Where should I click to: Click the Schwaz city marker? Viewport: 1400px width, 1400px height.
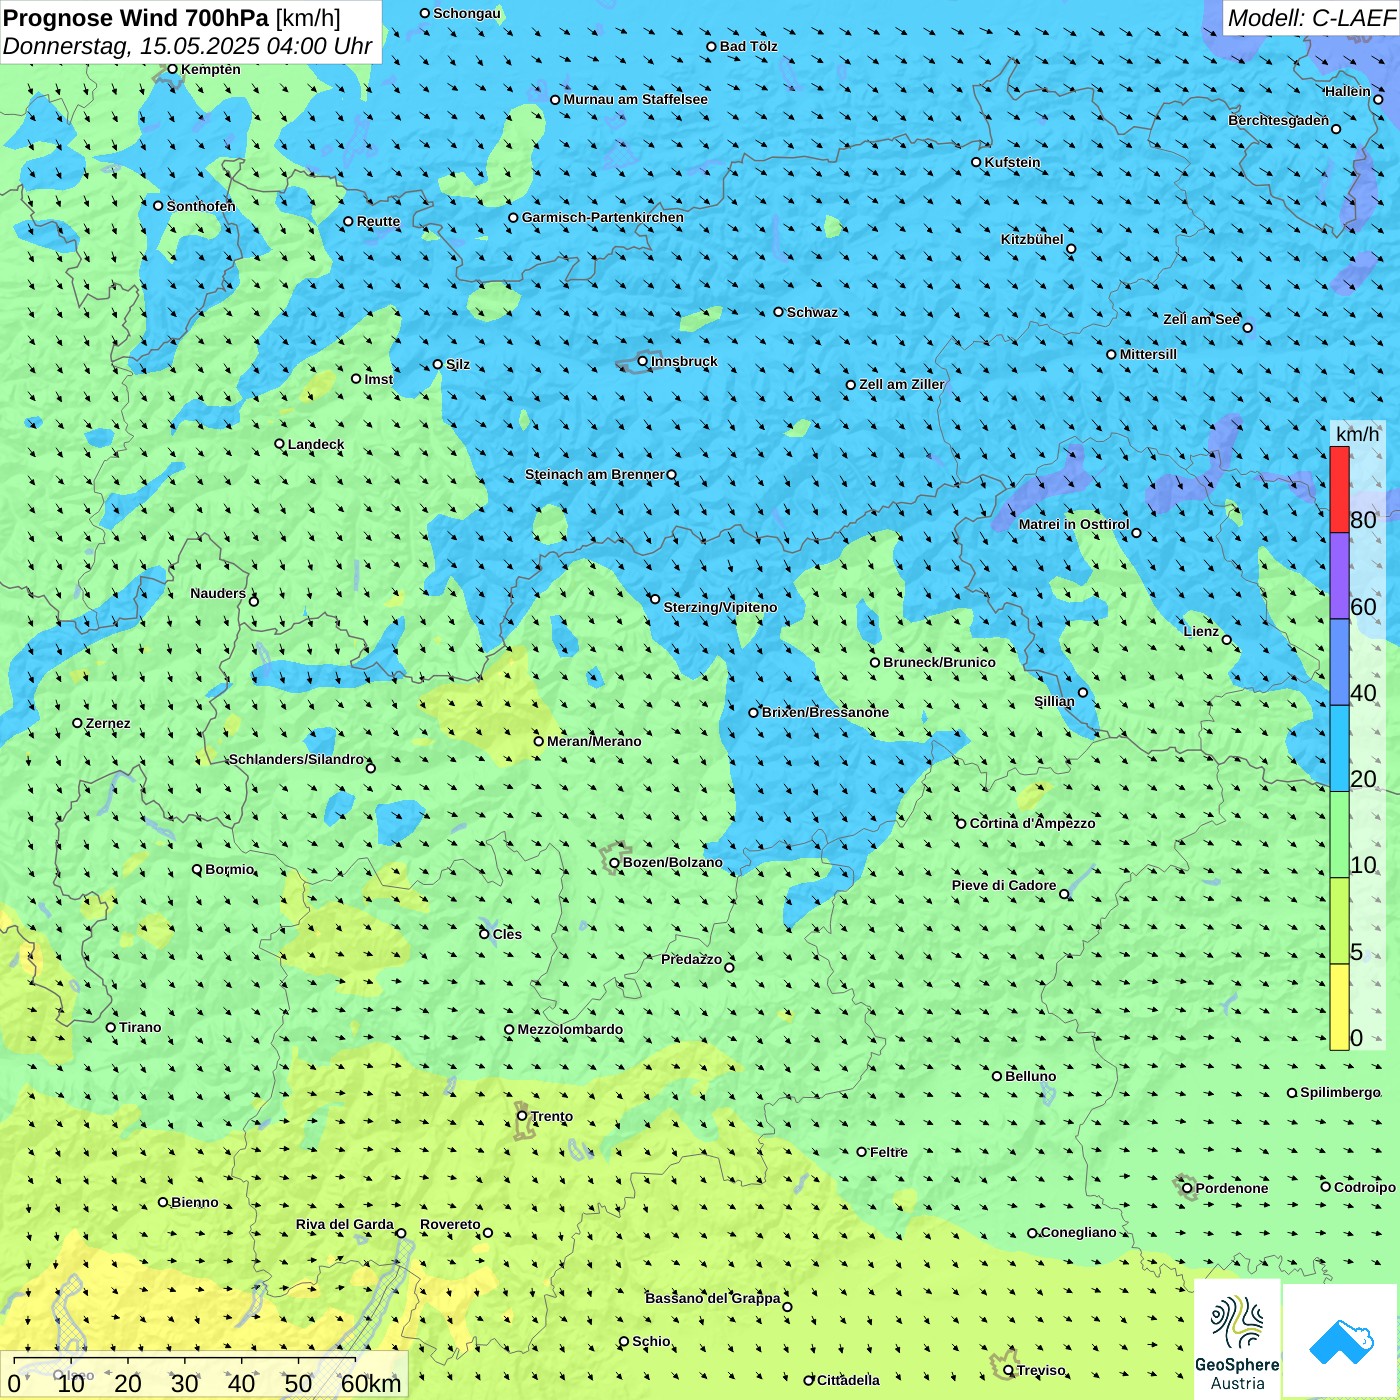tap(779, 312)
